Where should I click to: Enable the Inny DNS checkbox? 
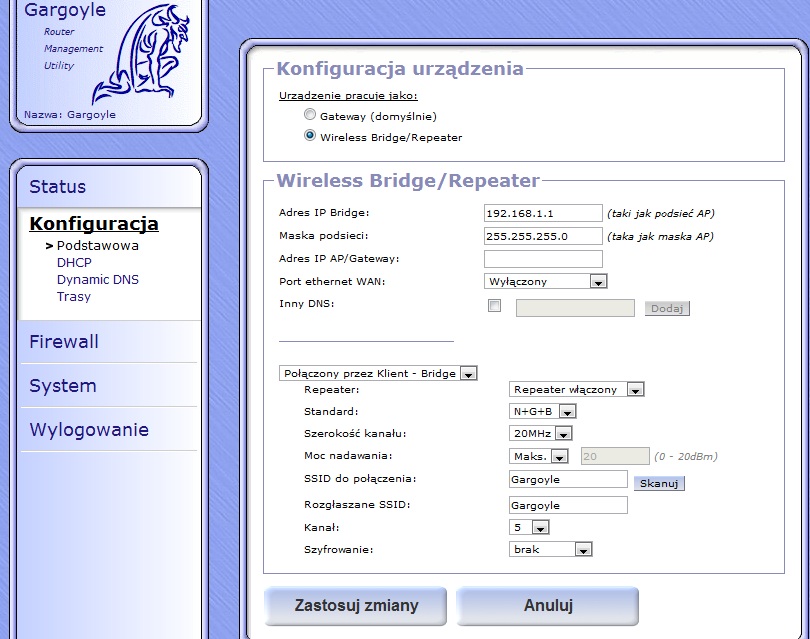click(x=494, y=305)
